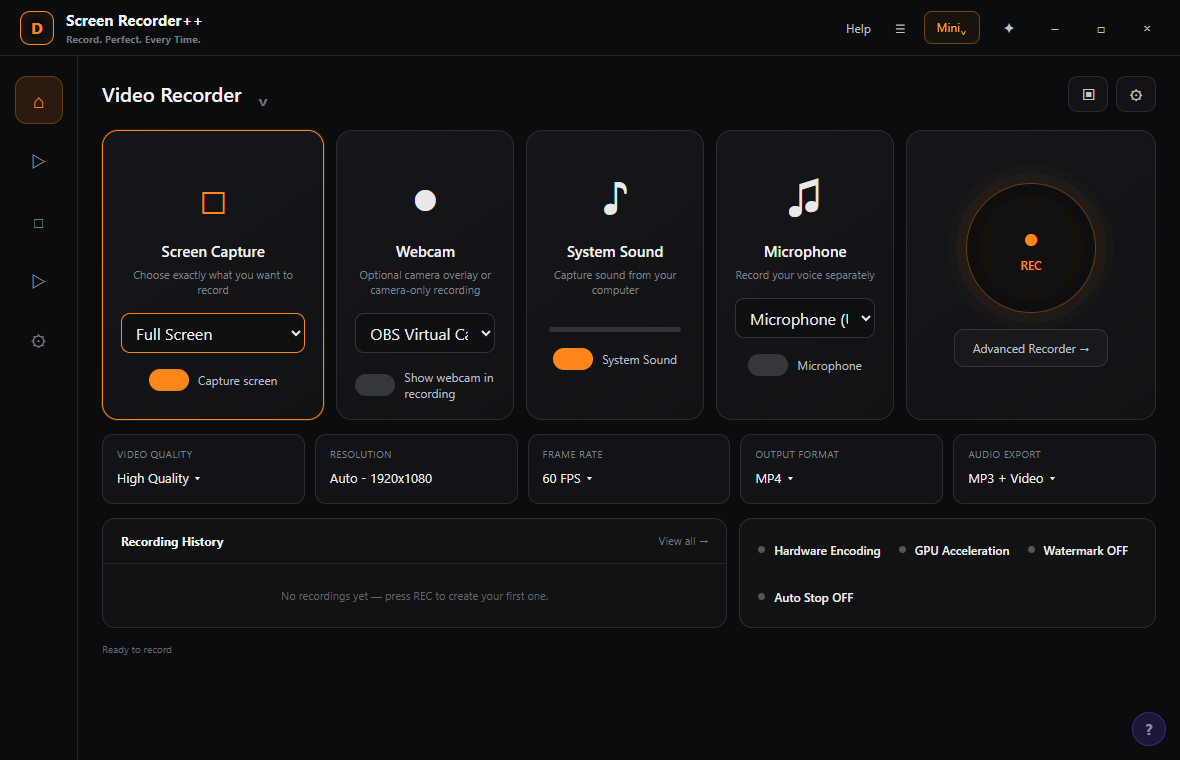Screen dimensions: 1180x760
Task: Click the Microphone double-note icon
Action: click(804, 198)
